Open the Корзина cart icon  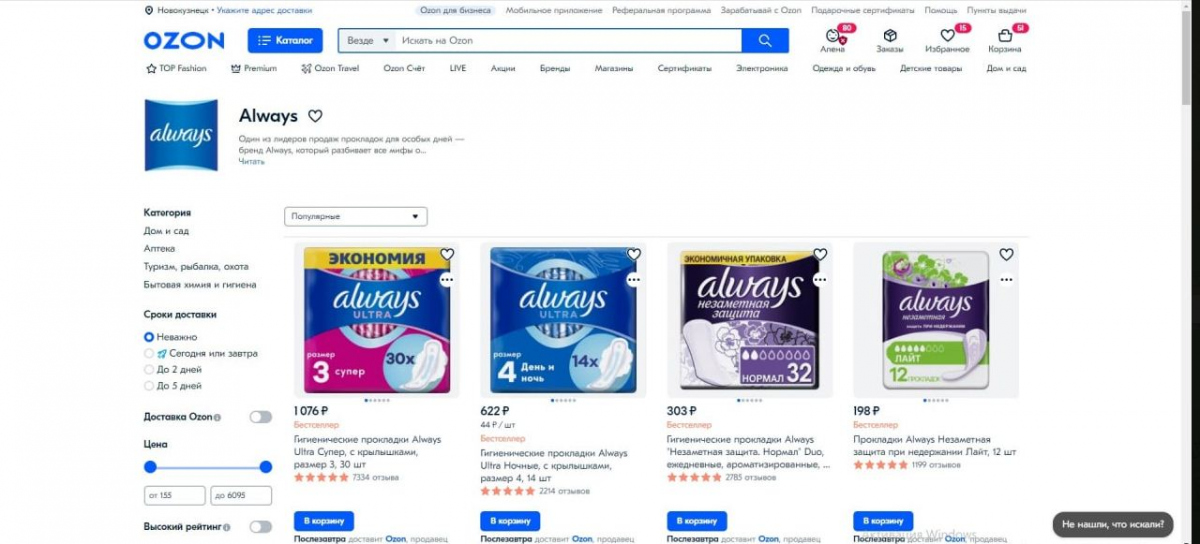pos(1004,36)
